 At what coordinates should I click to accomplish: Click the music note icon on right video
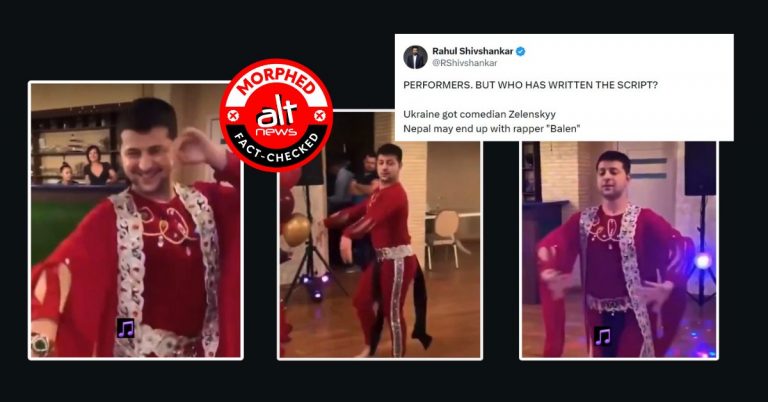[602, 336]
